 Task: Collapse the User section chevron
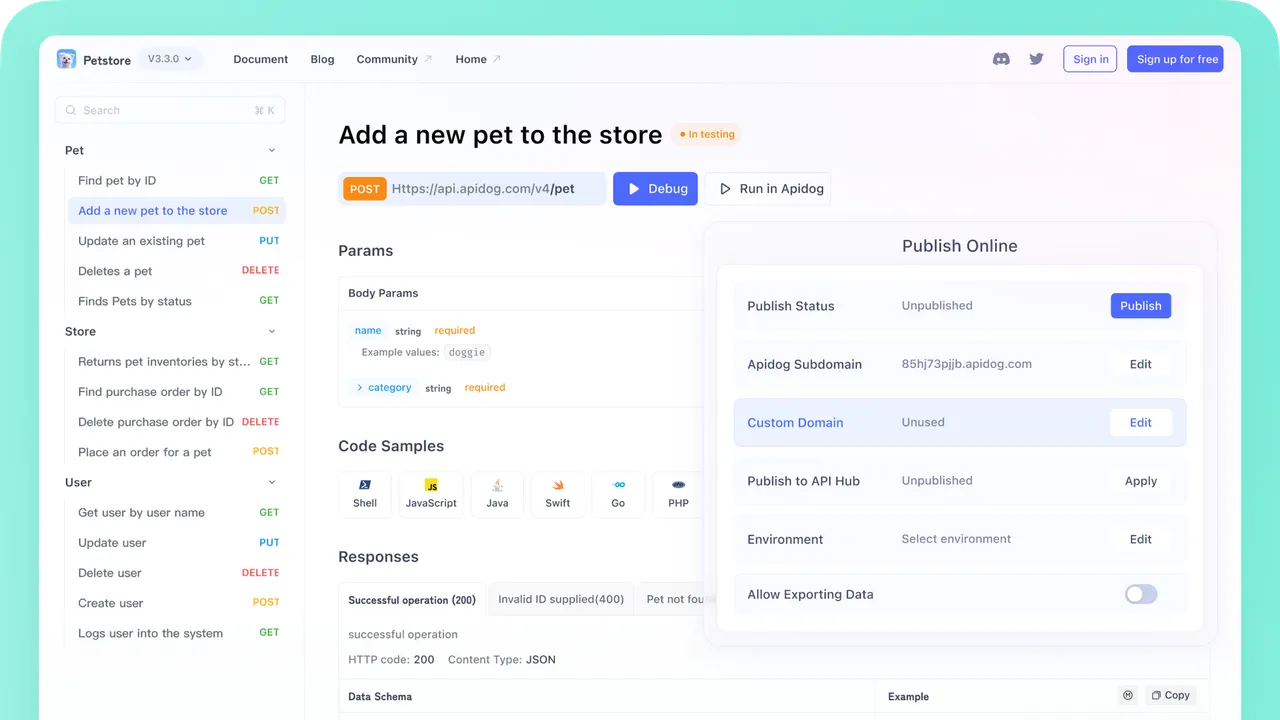click(x=272, y=482)
